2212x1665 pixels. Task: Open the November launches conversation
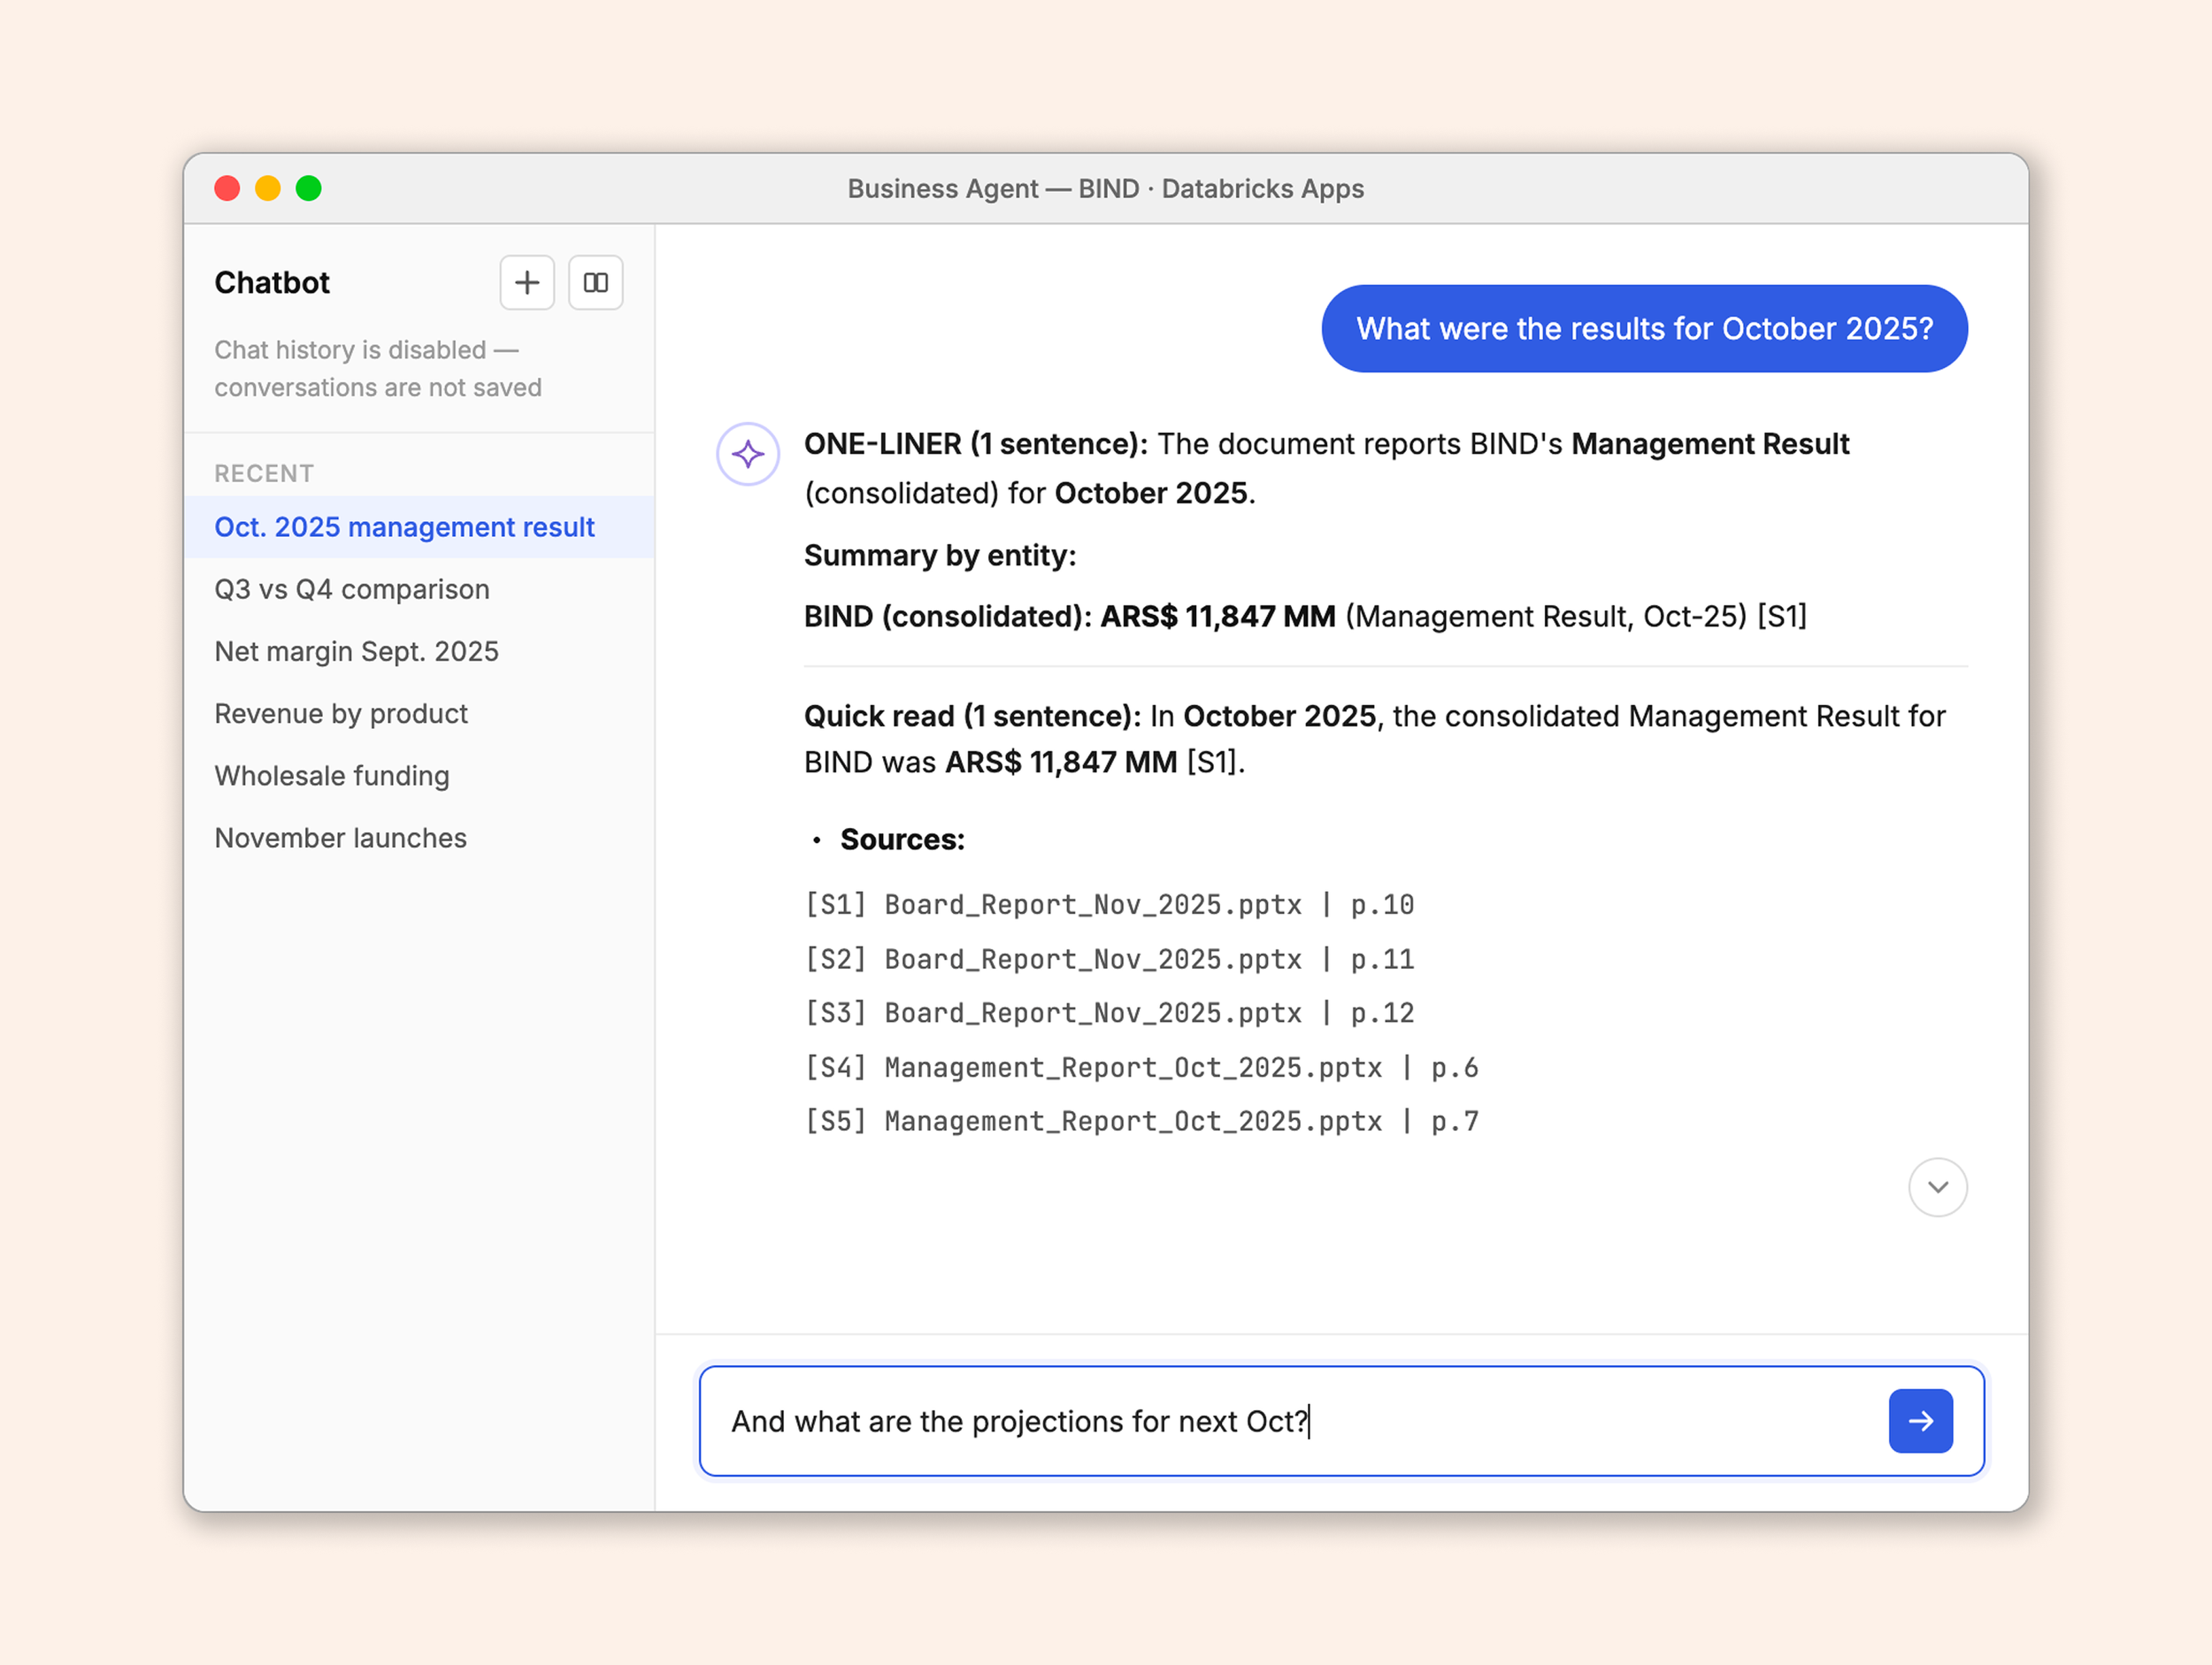point(340,838)
